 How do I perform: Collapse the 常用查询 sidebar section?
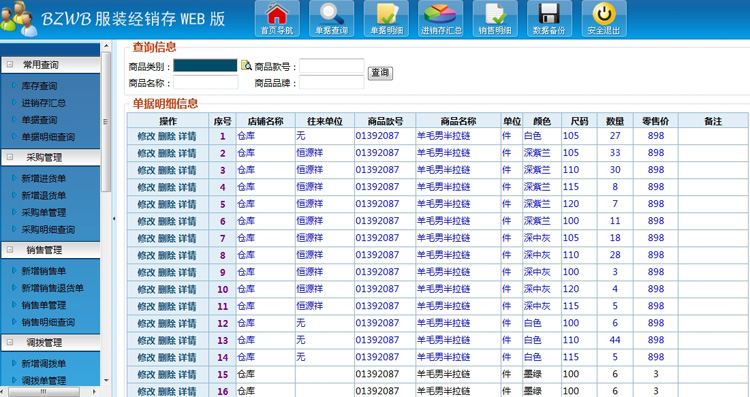(x=10, y=65)
